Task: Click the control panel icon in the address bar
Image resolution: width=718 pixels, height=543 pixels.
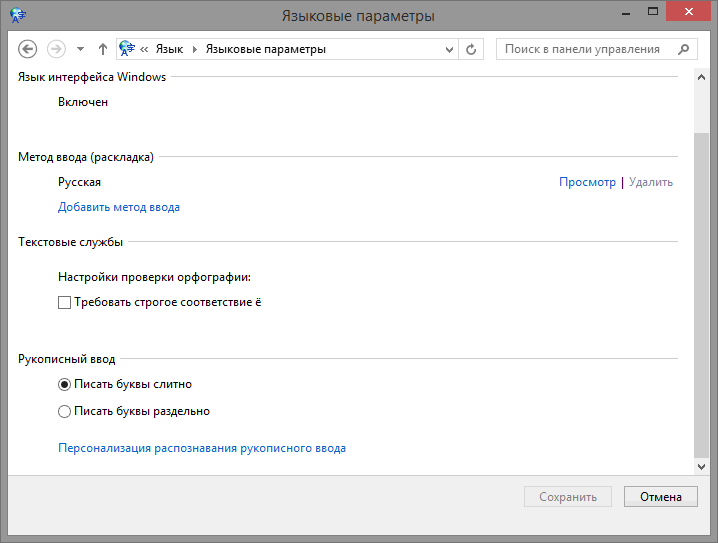Action: coord(128,49)
